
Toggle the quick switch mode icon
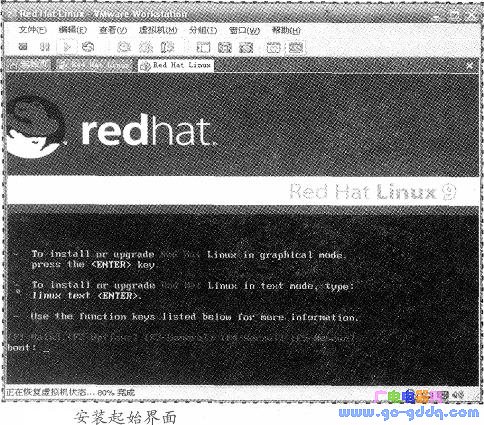point(246,47)
